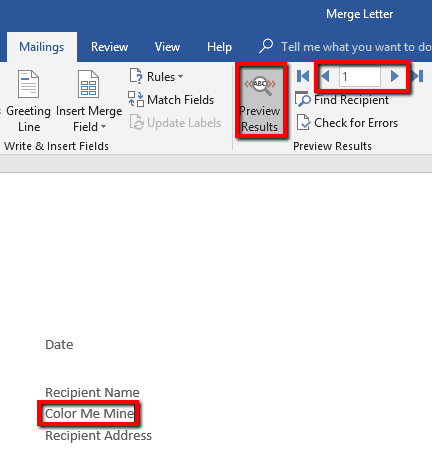Image resolution: width=432 pixels, height=461 pixels.
Task: Click the Find Recipient button
Action: coord(342,100)
